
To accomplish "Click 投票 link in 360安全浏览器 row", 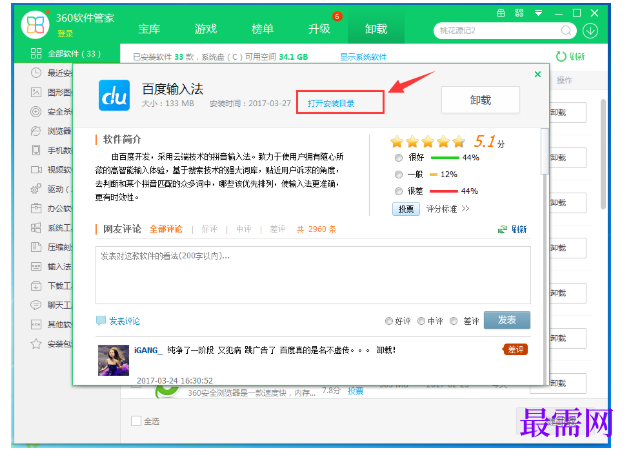I will point(356,391).
